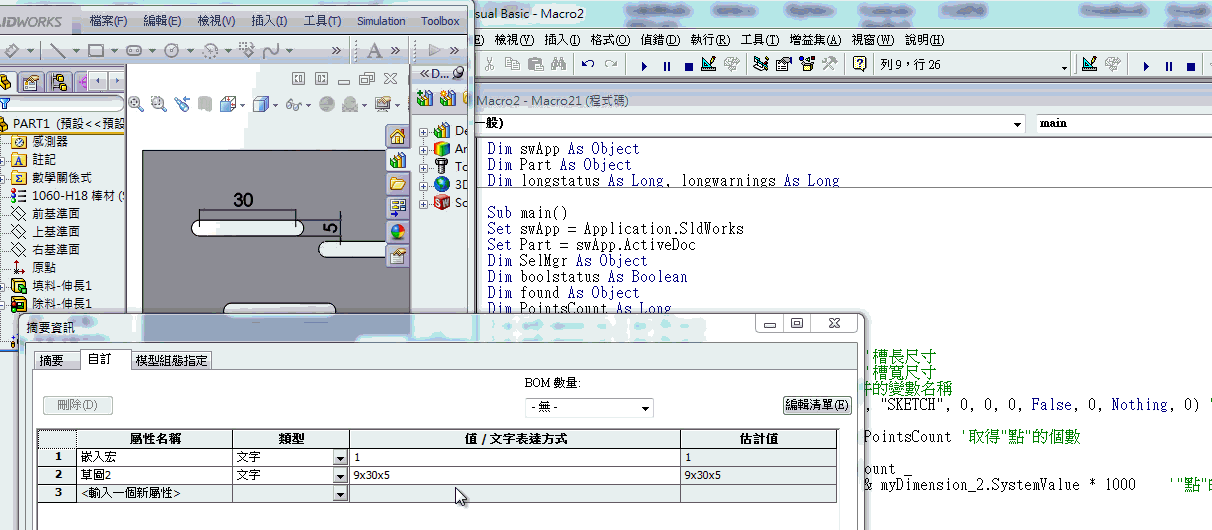Open the Appearances task pane tab
The width and height of the screenshot is (1212, 530).
point(397,232)
